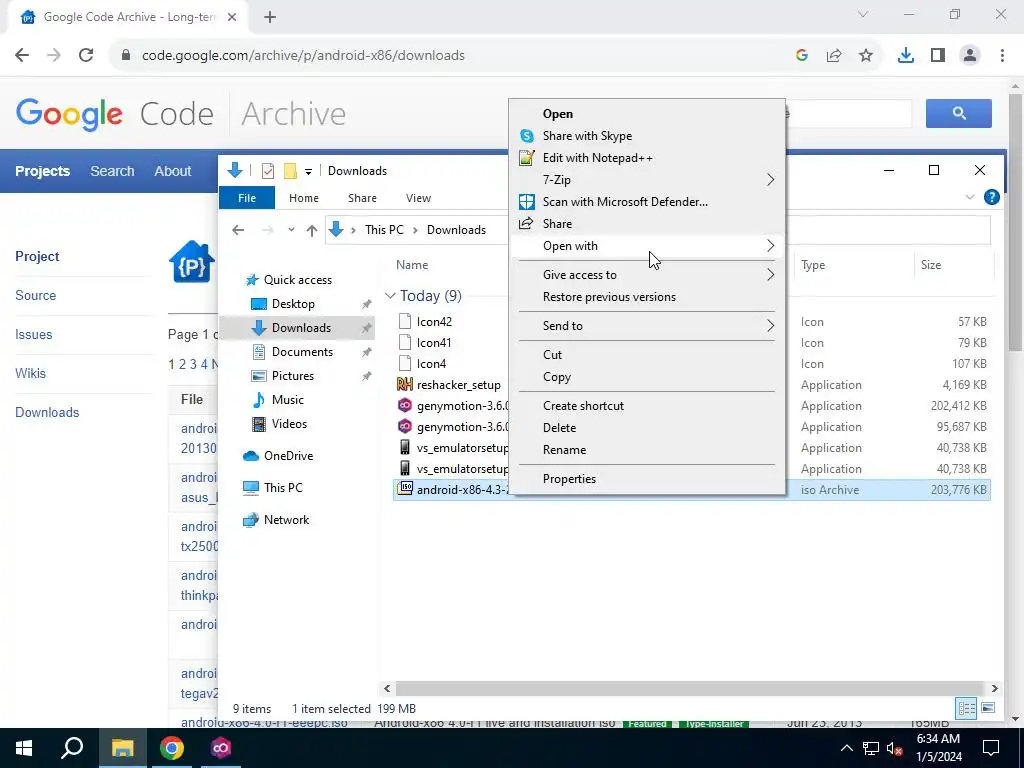Viewport: 1024px width, 768px height.
Task: Select This PC in navigation pane
Action: (283, 488)
